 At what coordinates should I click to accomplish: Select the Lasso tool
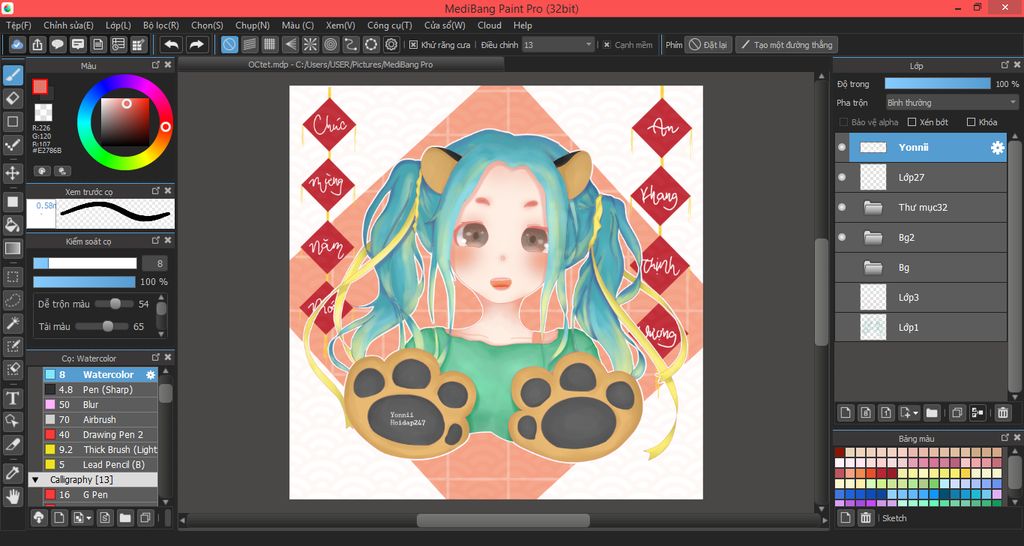point(12,300)
